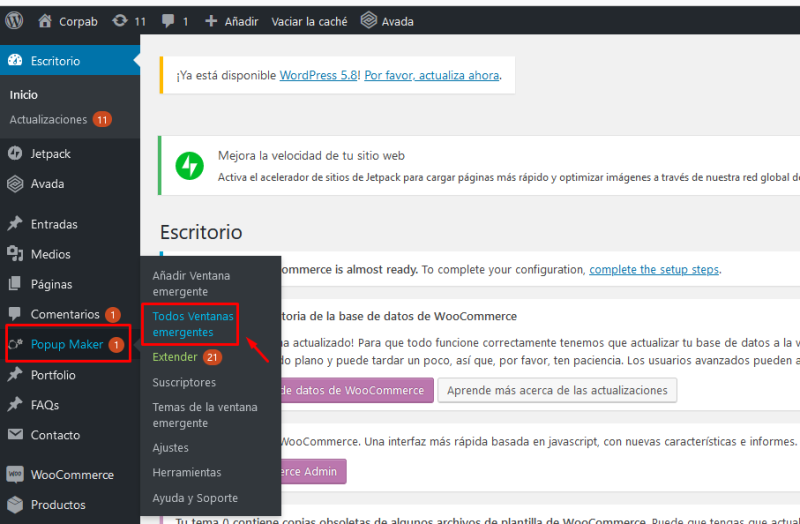800x524 pixels.
Task: Click Vaciar la caché in toolbar
Action: coord(309,21)
